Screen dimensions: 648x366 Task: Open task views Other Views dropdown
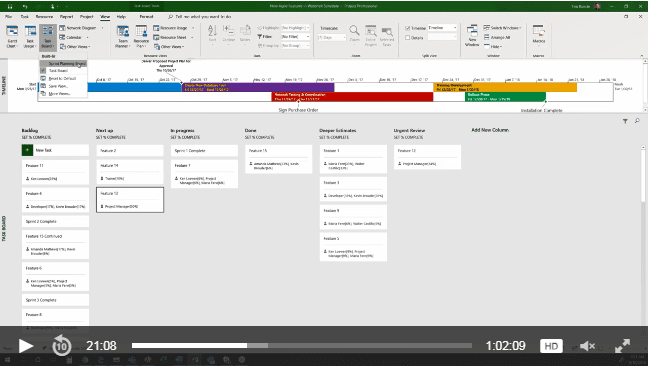(75, 47)
